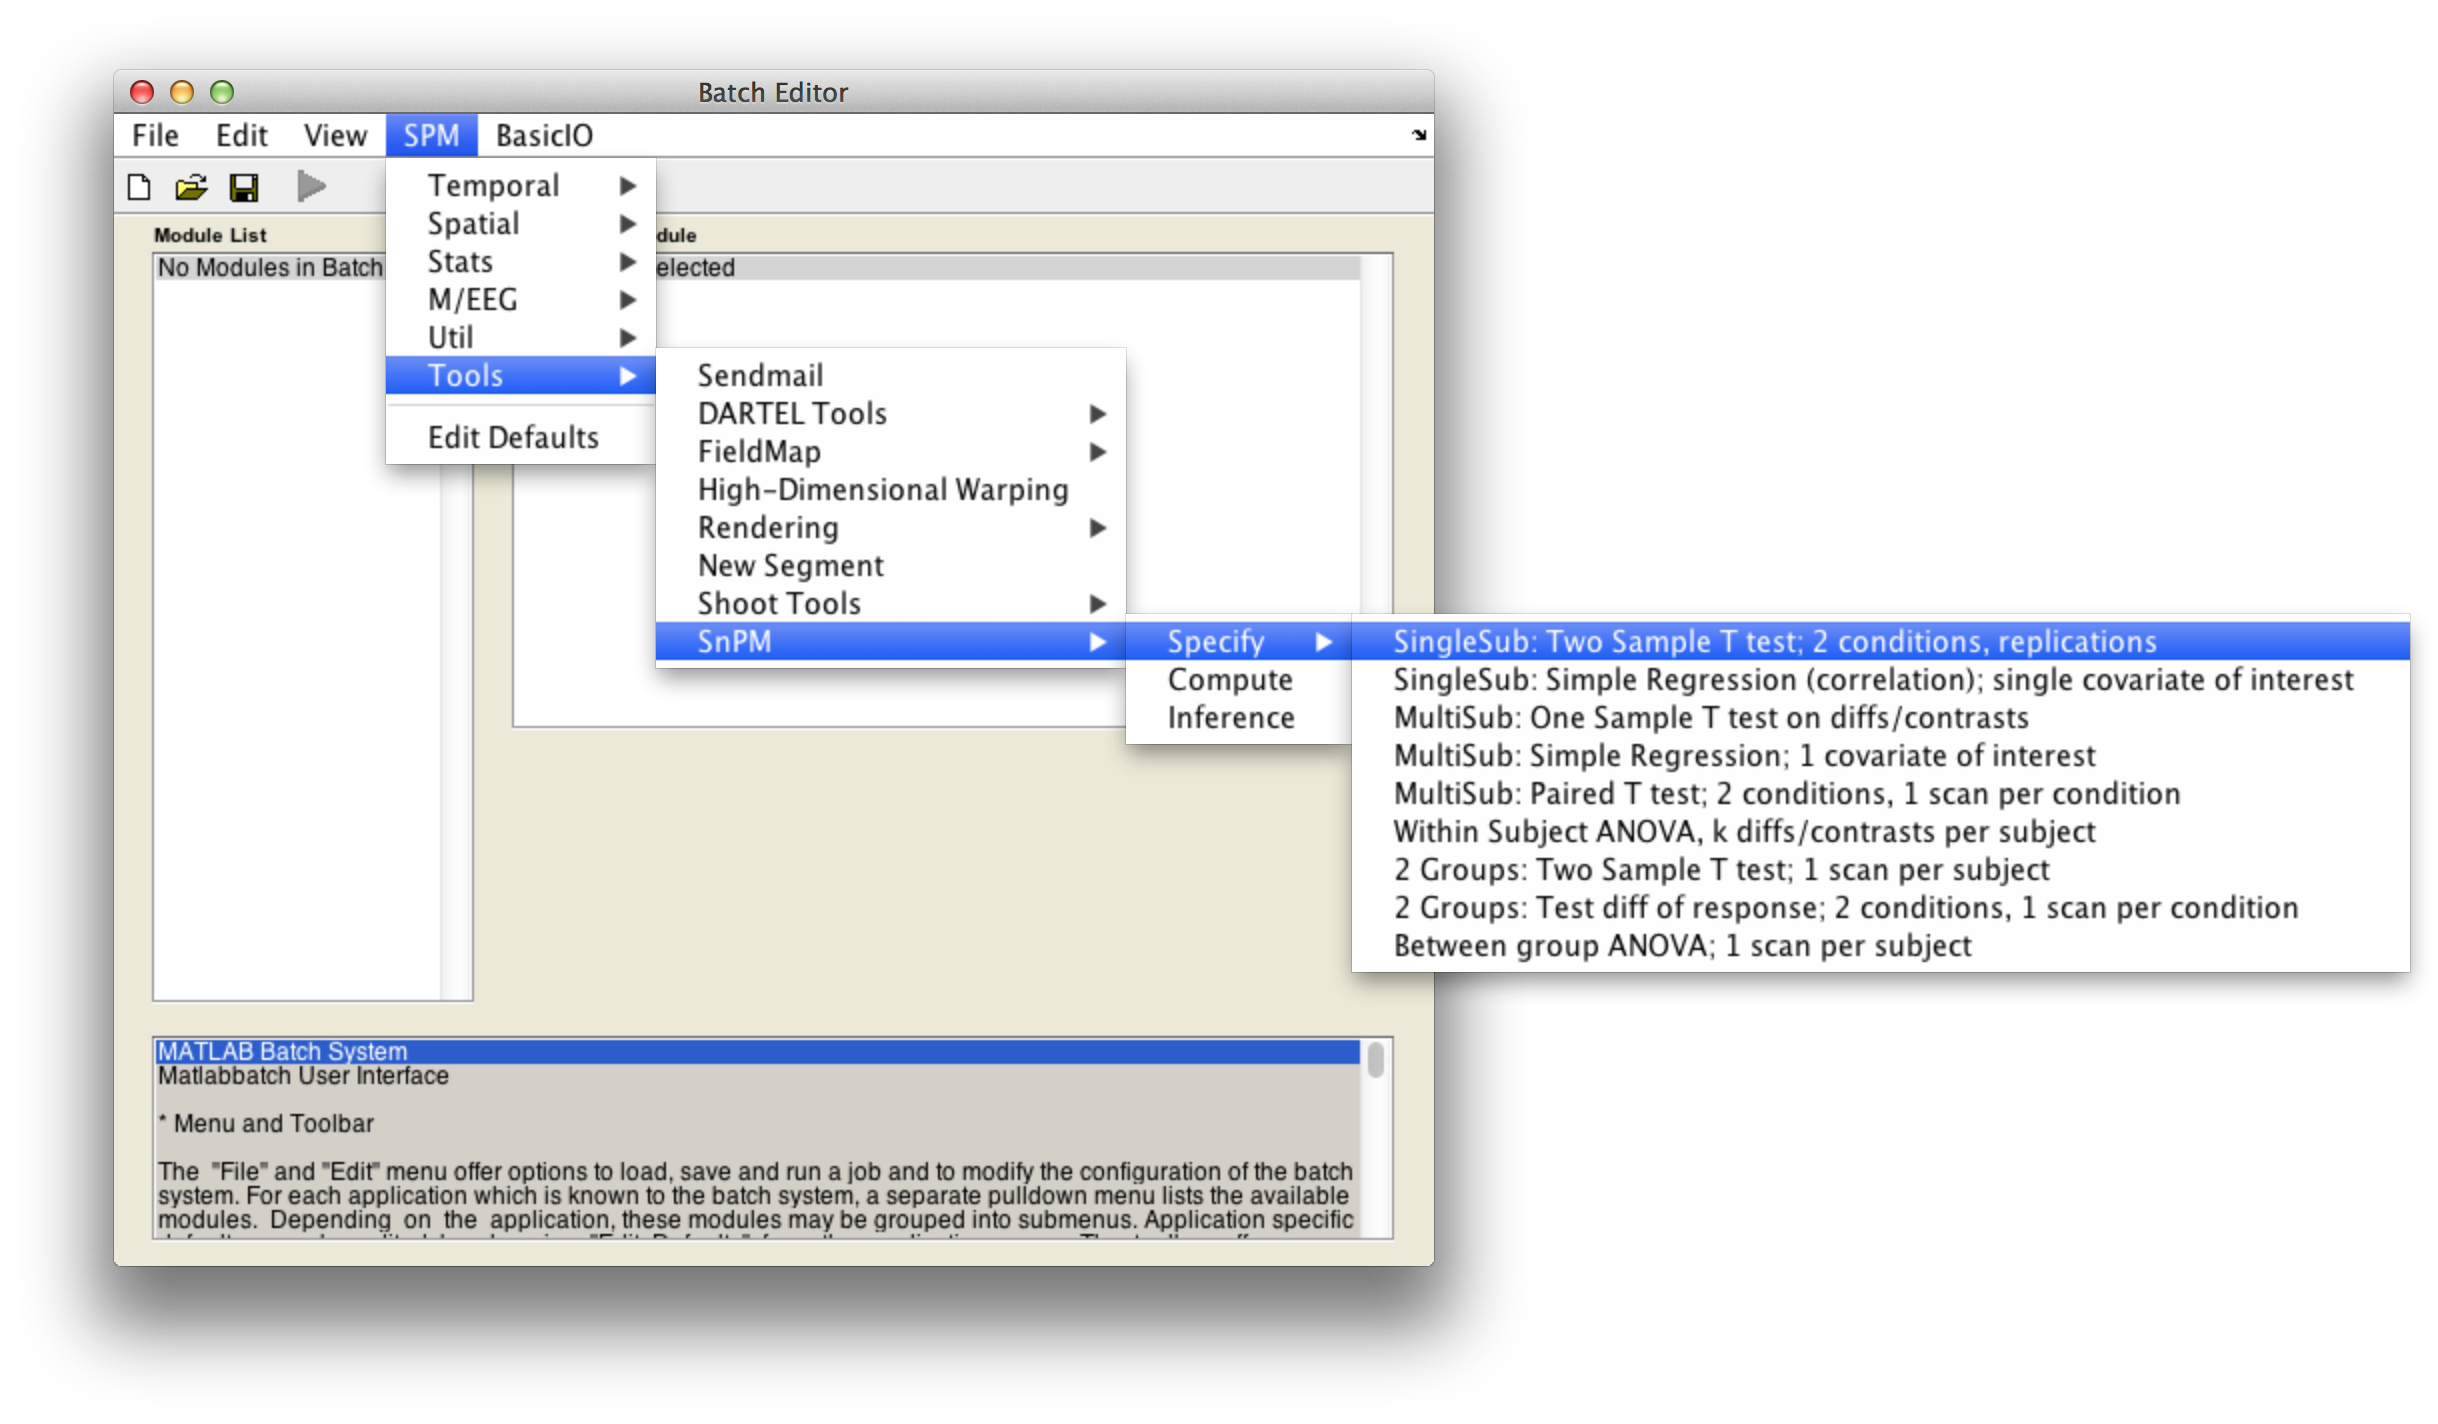Choose SingleSub Simple Regression correlation
The width and height of the screenshot is (2438, 1424).
[x=1880, y=680]
